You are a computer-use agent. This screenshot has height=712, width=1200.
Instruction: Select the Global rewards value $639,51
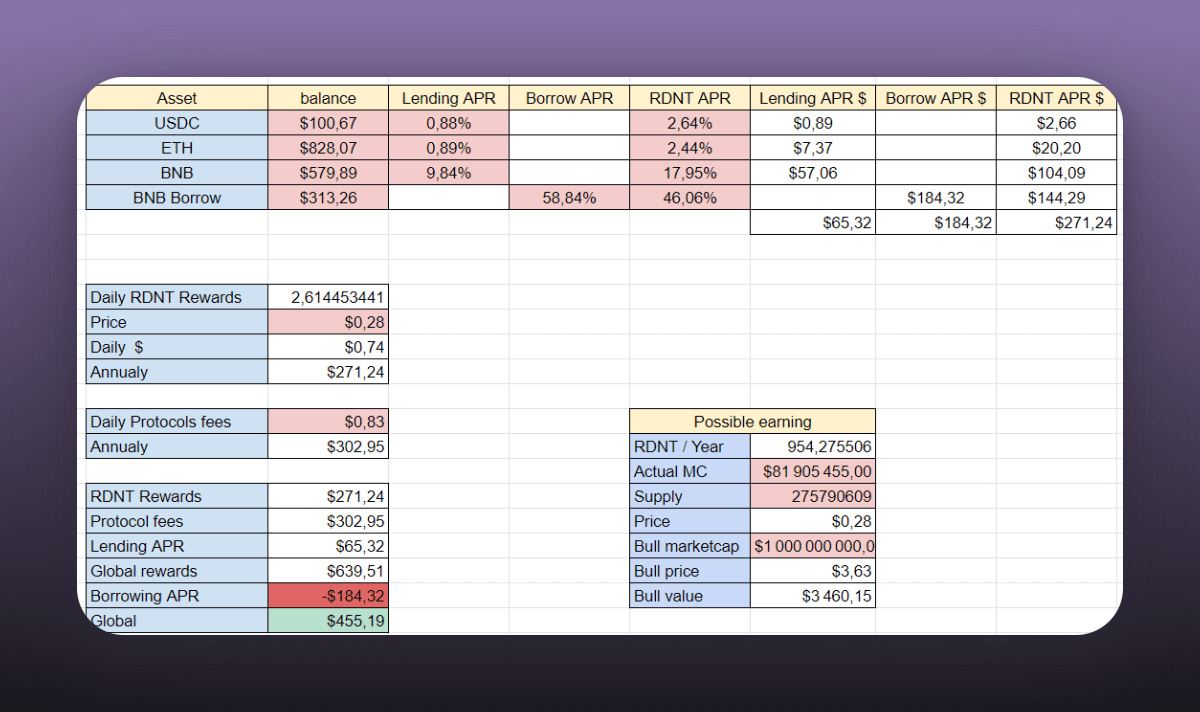pos(328,571)
